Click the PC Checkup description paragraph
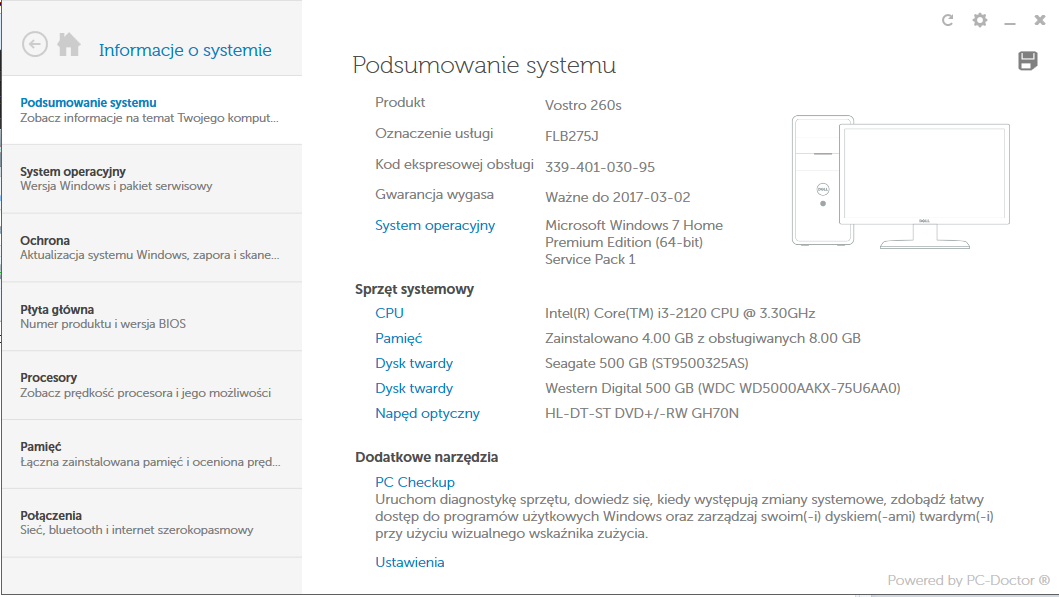This screenshot has width=1059, height=597. 685,517
